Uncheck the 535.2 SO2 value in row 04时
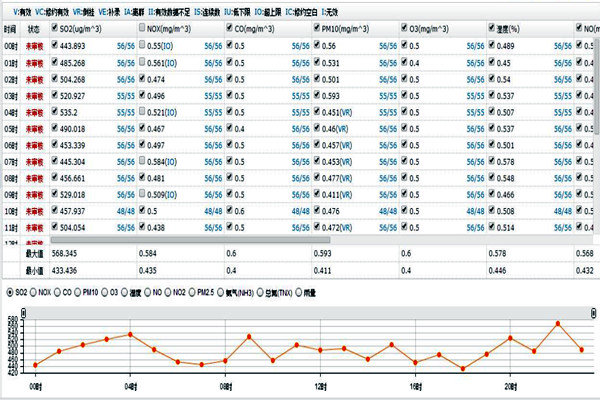This screenshot has height=400, width=600. 54,112
